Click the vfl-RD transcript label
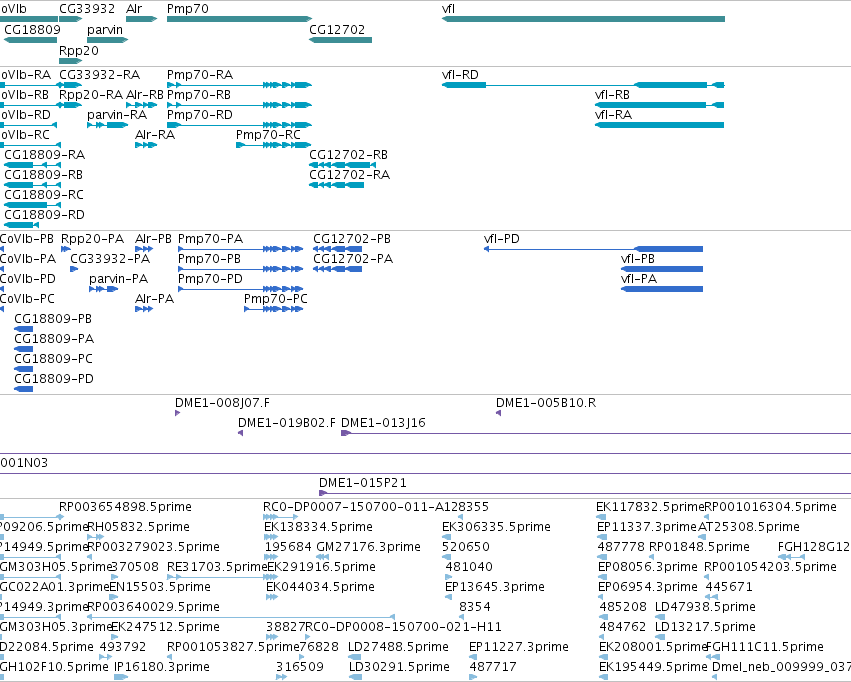Image resolution: width=851 pixels, height=682 pixels. pyautogui.click(x=460, y=75)
